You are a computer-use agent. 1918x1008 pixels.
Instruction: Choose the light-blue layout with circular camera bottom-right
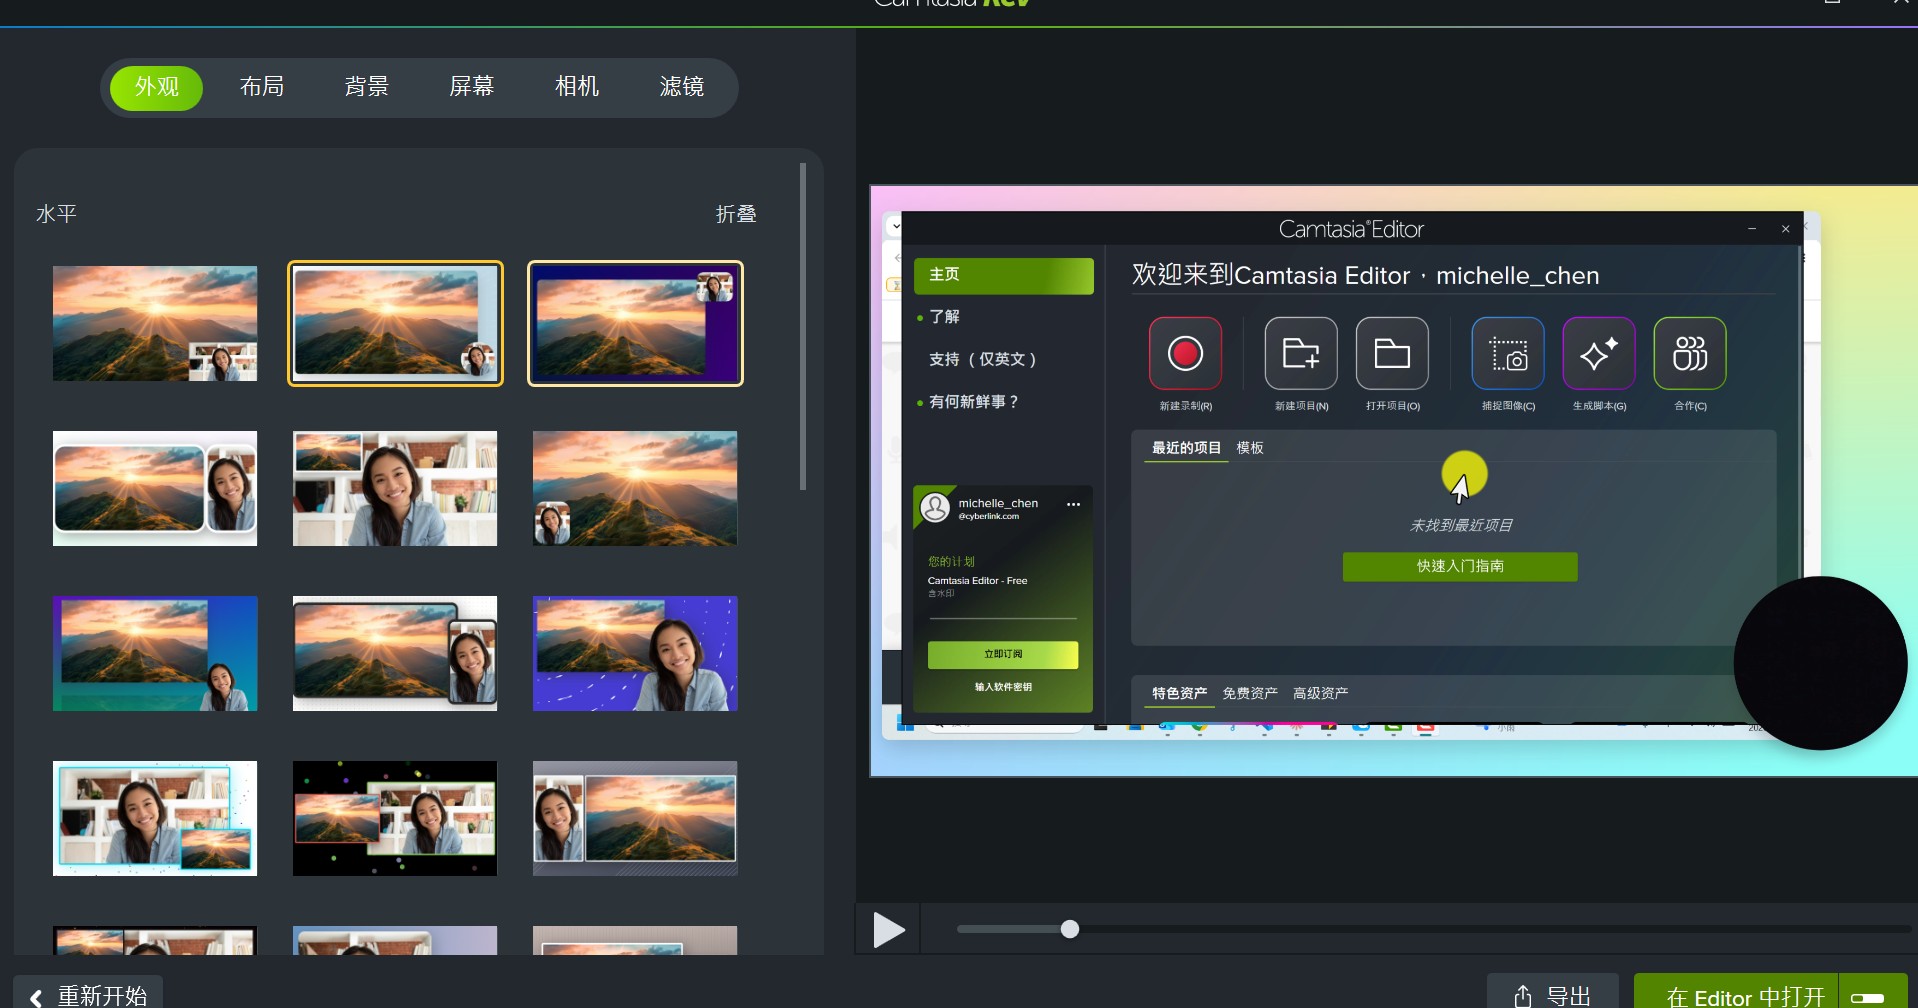click(395, 323)
